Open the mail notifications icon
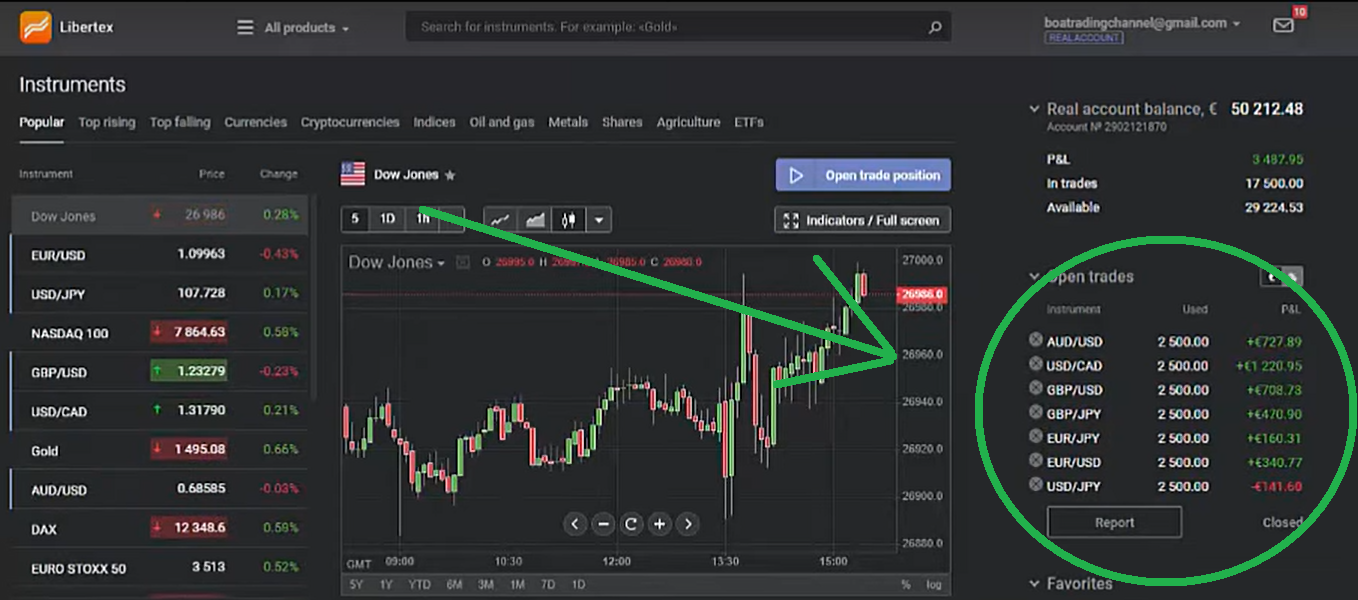This screenshot has width=1358, height=600. coord(1284,25)
